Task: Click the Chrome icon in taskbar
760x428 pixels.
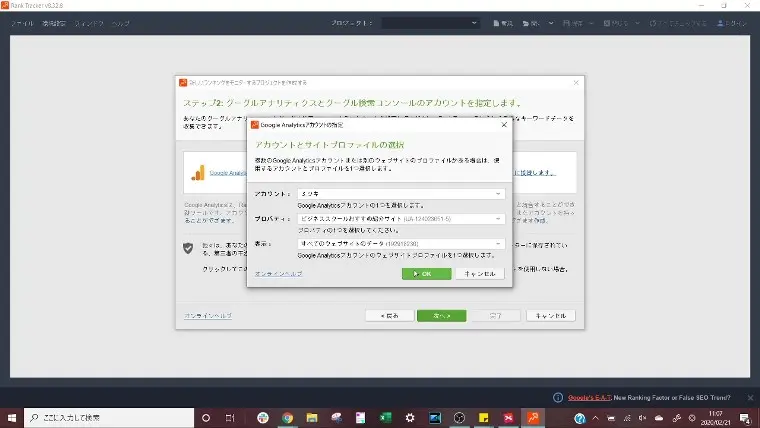Action: 288,417
